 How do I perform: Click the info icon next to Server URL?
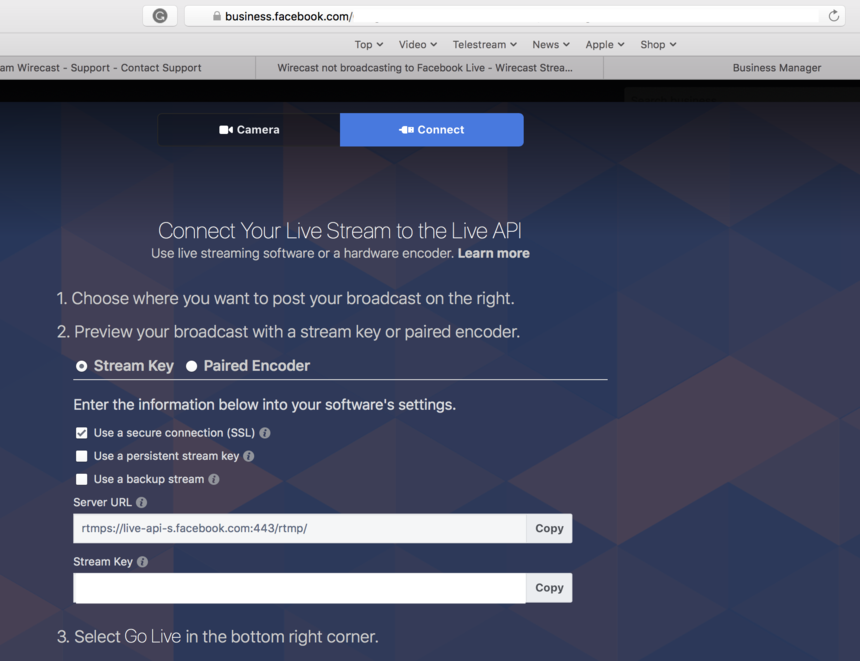(x=142, y=502)
